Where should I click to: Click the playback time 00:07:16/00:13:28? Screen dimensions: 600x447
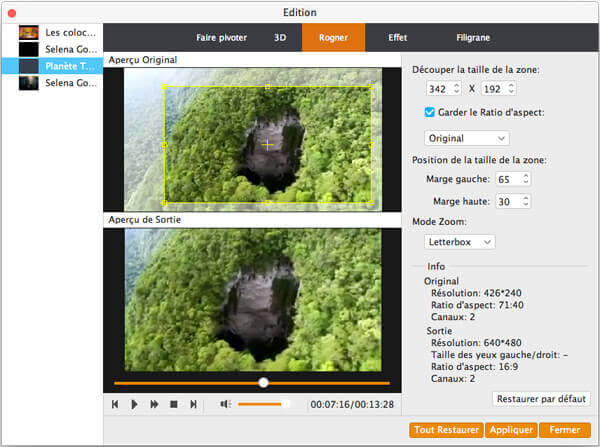point(352,405)
